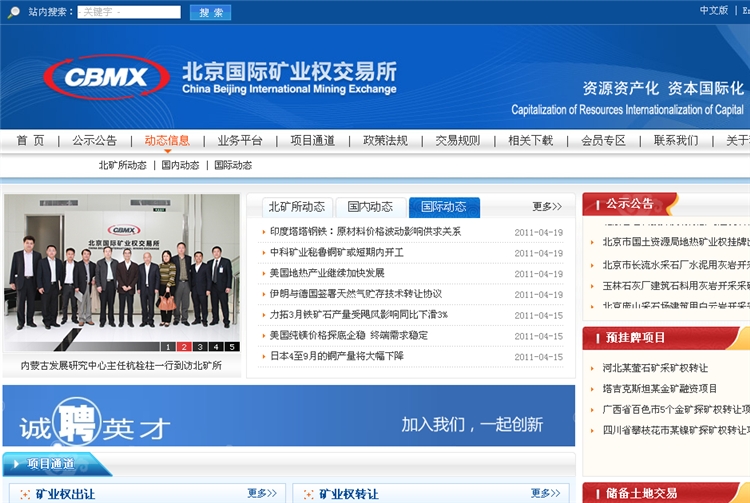Open news 力拓3月铁矿石产量 article

tap(359, 315)
